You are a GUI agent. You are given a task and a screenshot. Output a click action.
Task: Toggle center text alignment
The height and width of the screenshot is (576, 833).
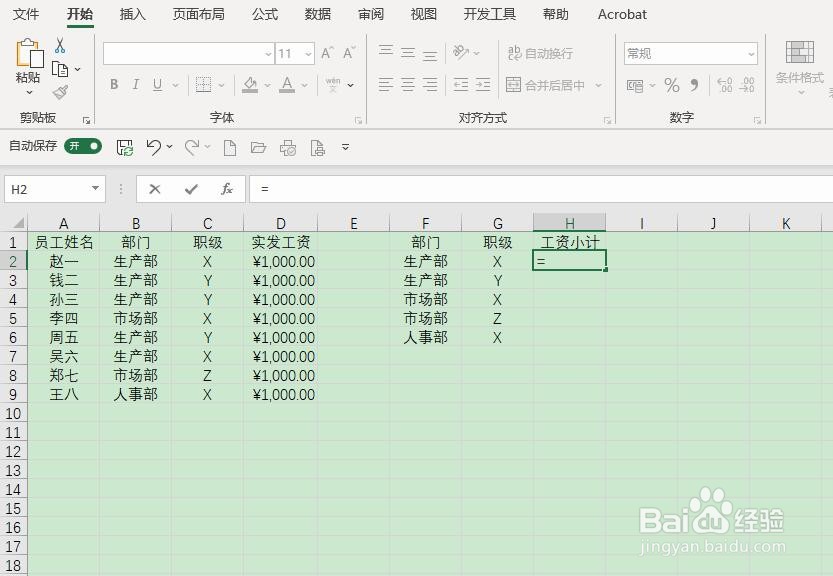[x=408, y=84]
